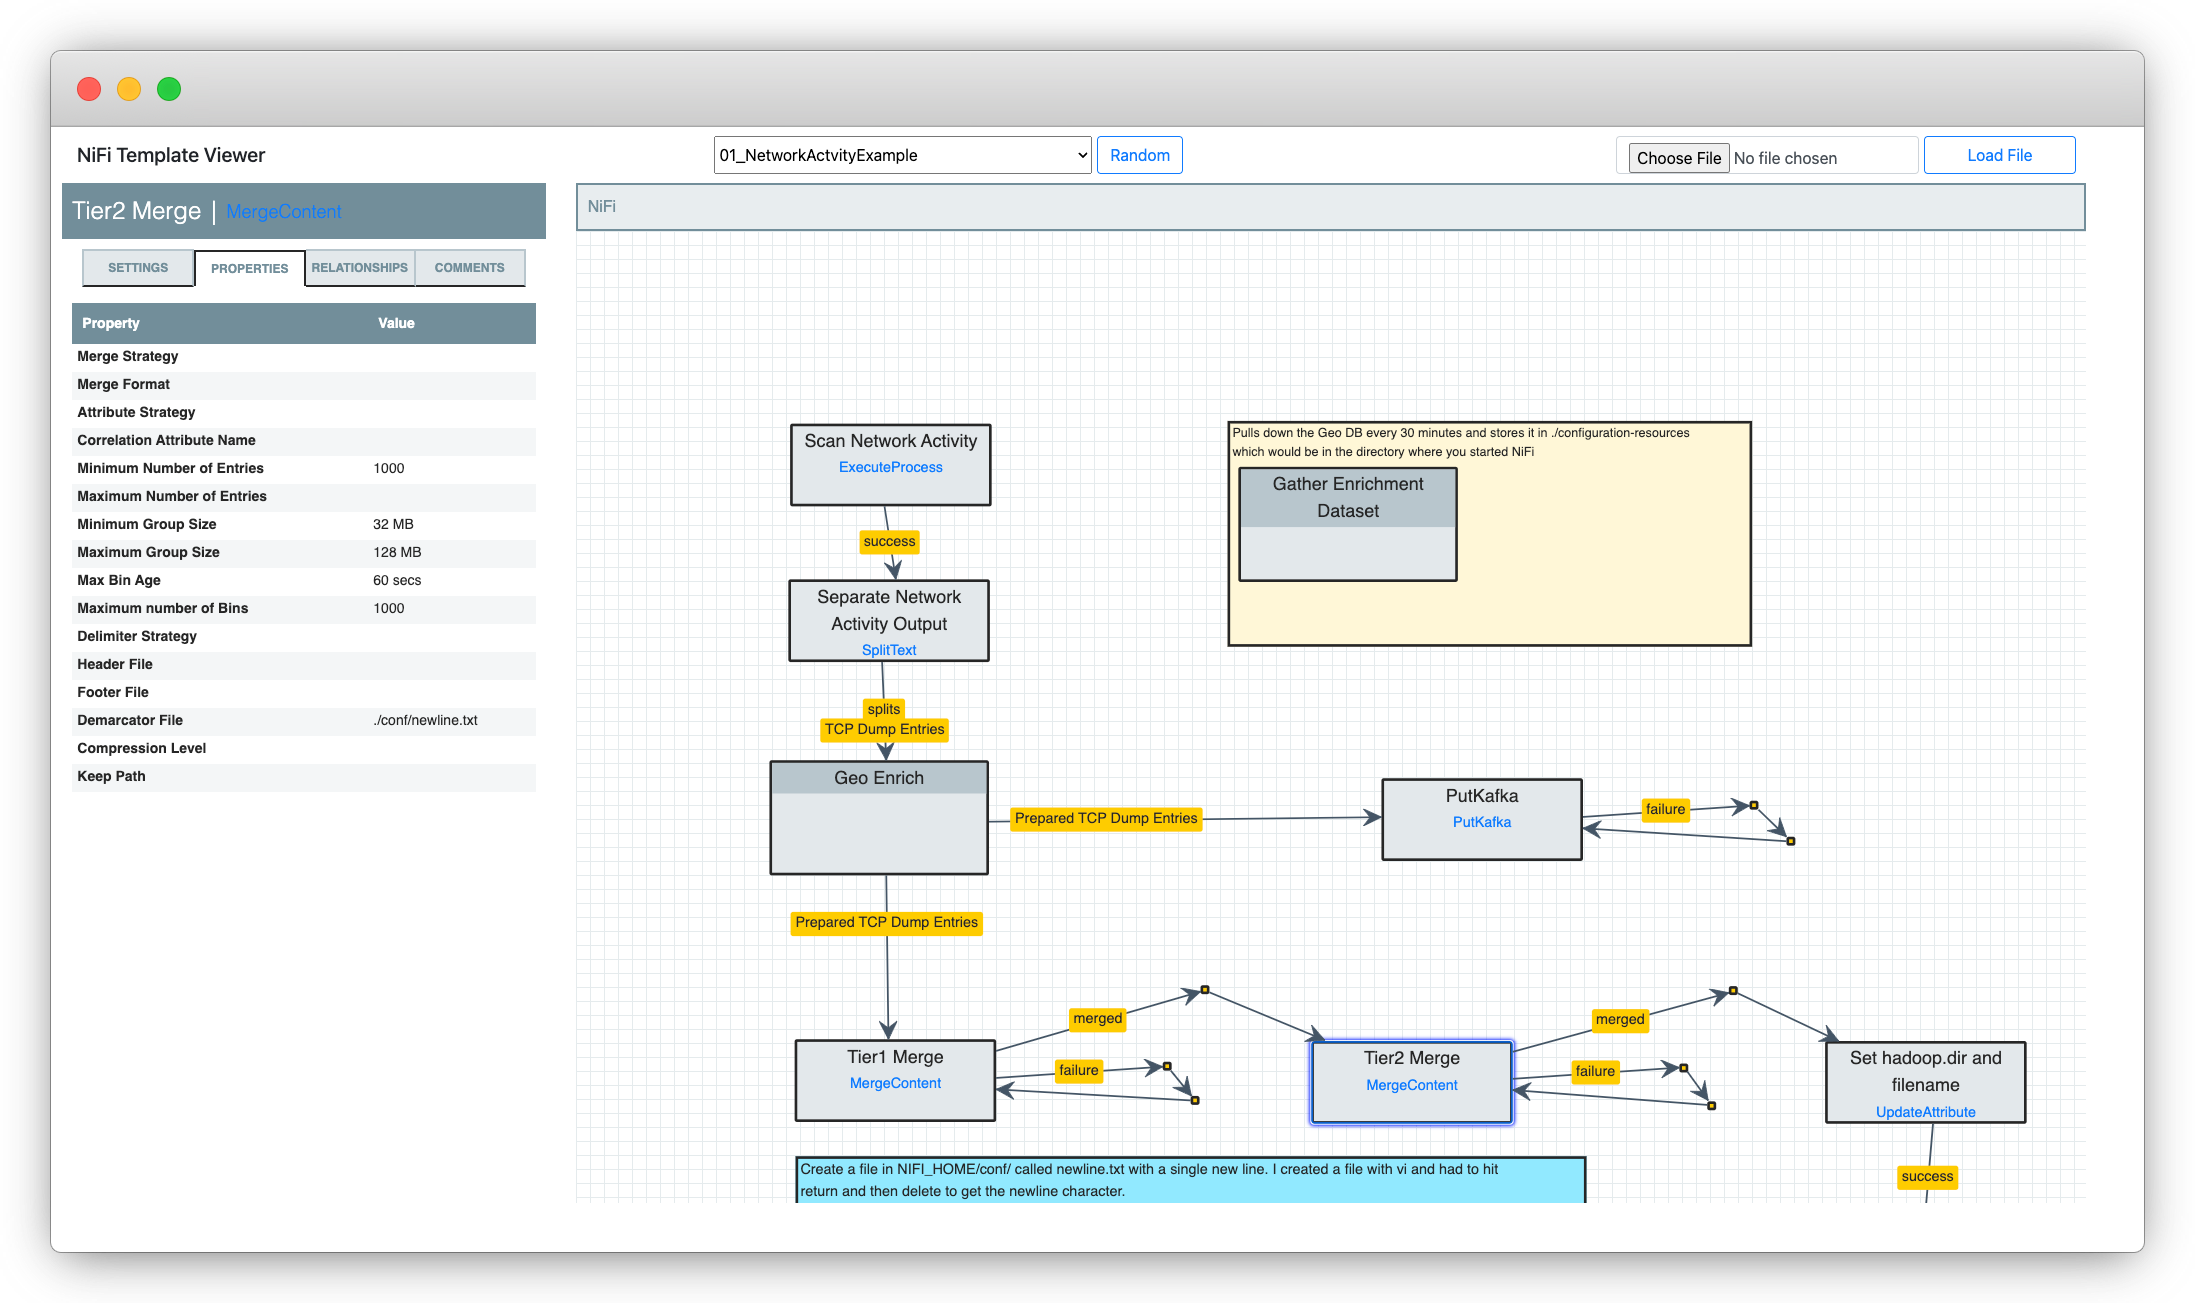Click the blue PutKafka type link
This screenshot has height=1303, width=2195.
[x=1481, y=822]
